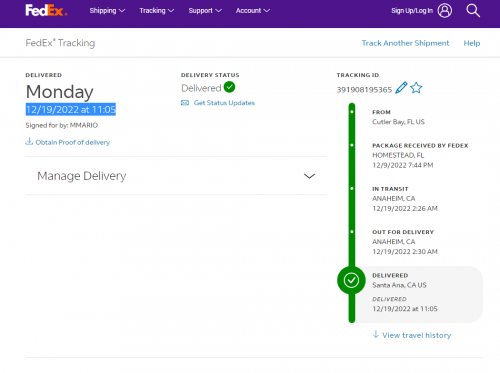
Task: Click the green Delivered checkmark icon
Action: [229, 87]
